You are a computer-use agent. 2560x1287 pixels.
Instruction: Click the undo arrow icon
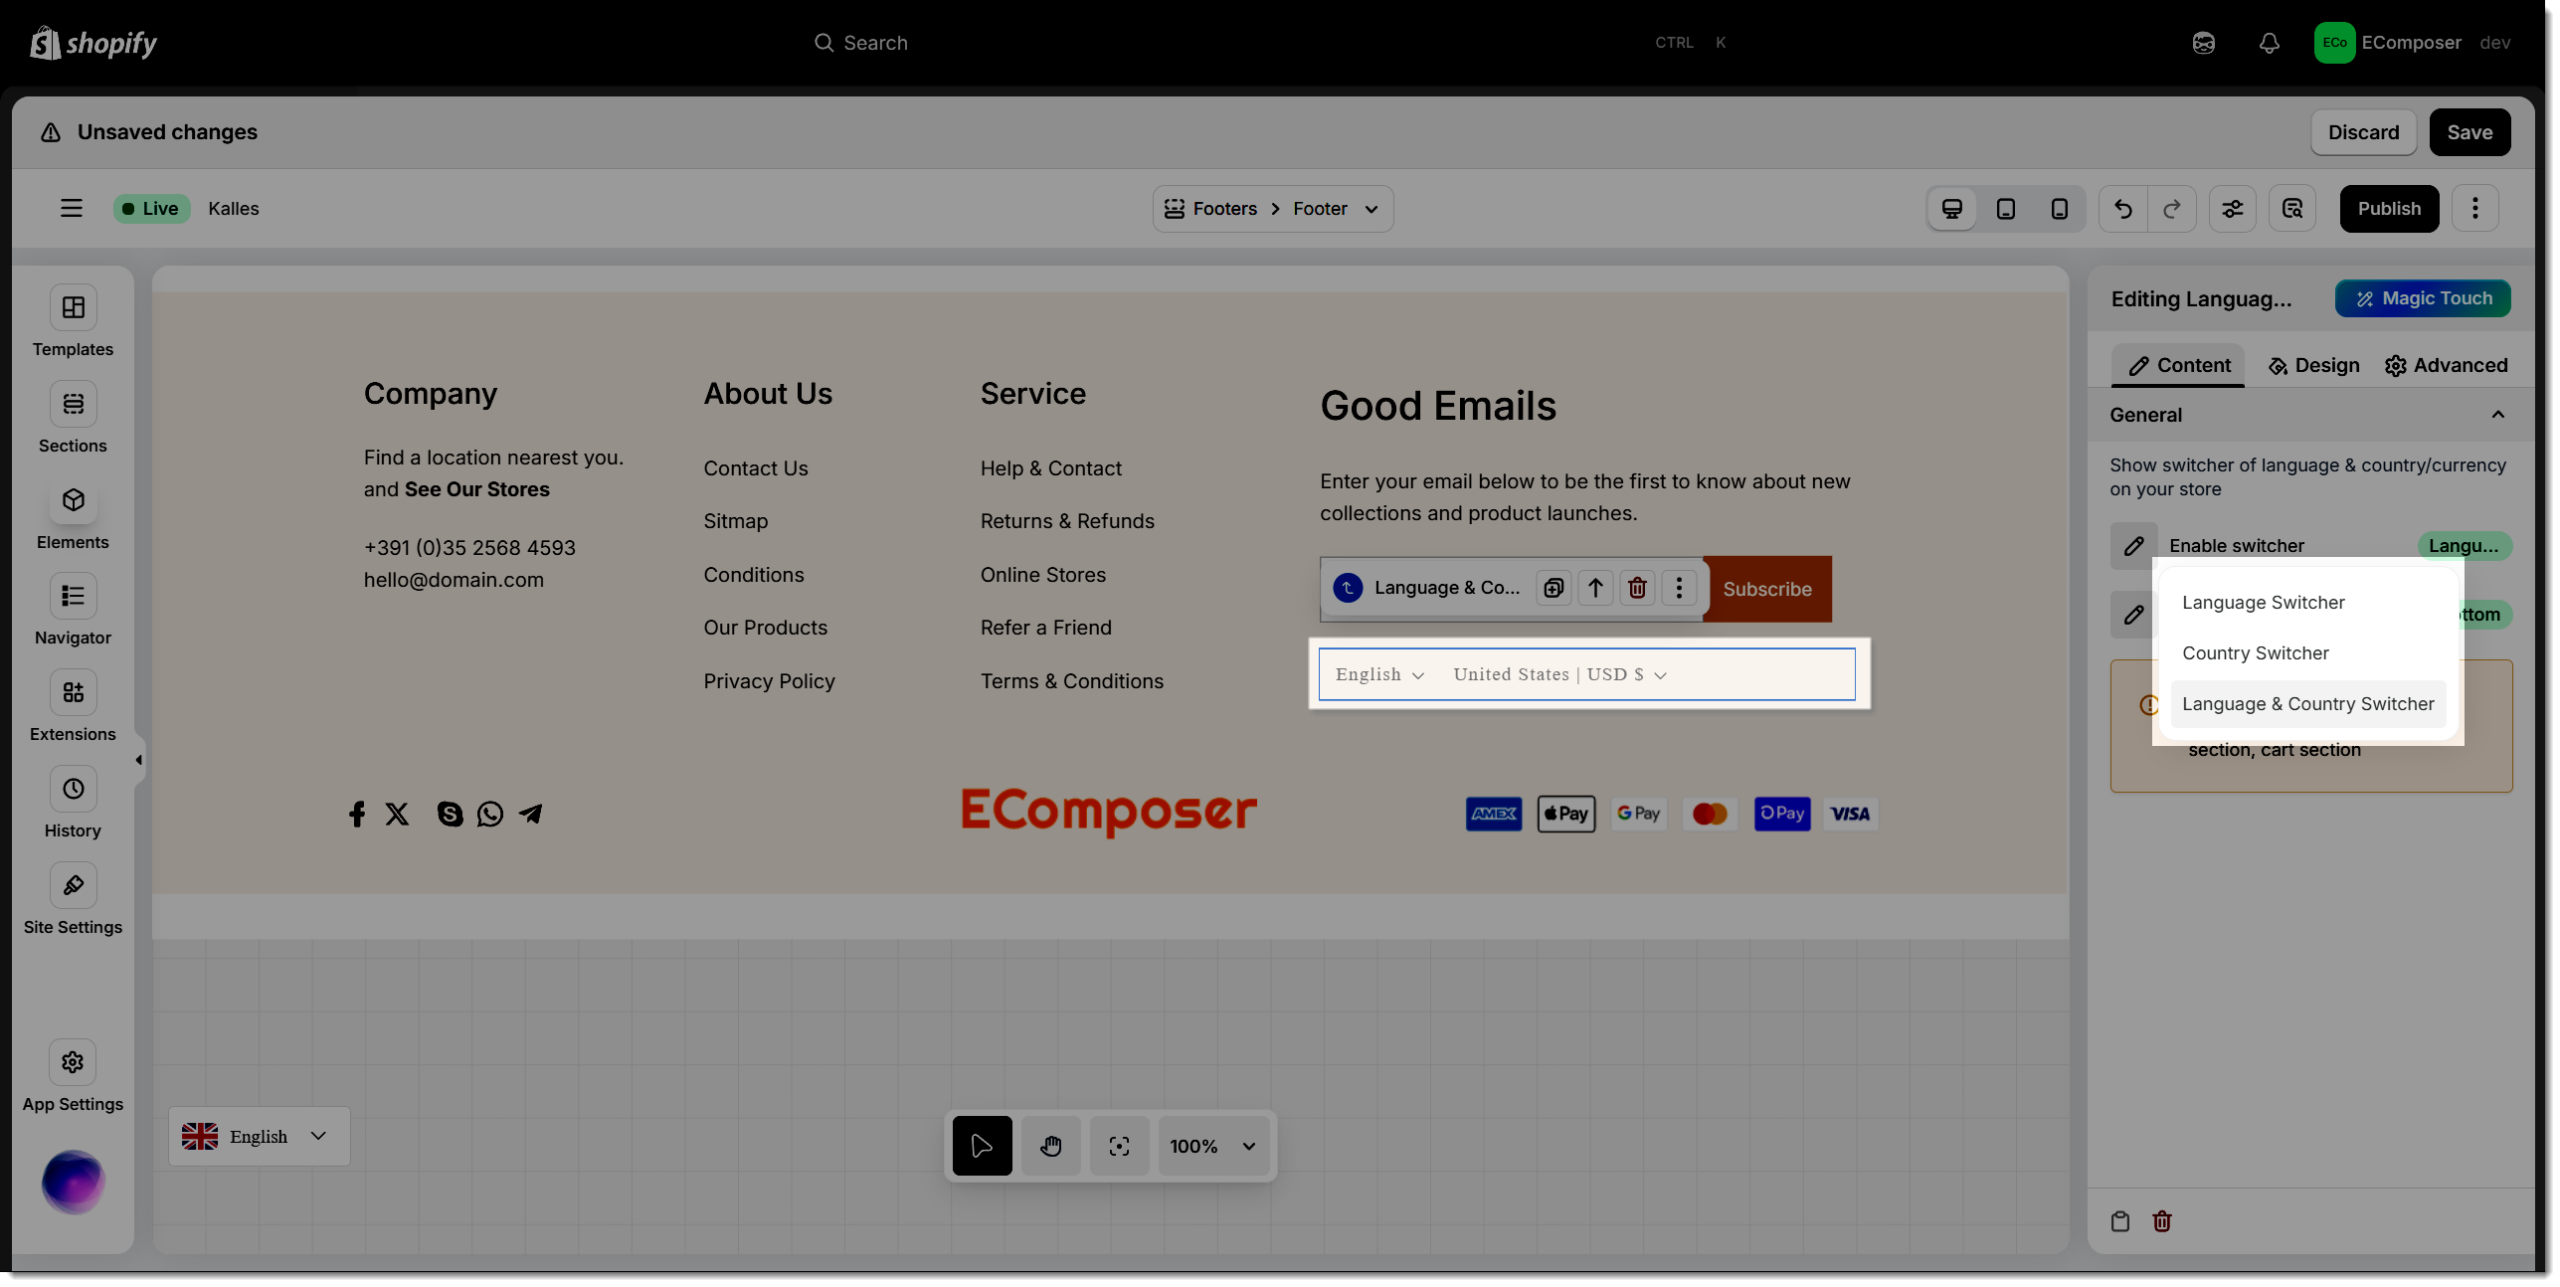(2122, 209)
